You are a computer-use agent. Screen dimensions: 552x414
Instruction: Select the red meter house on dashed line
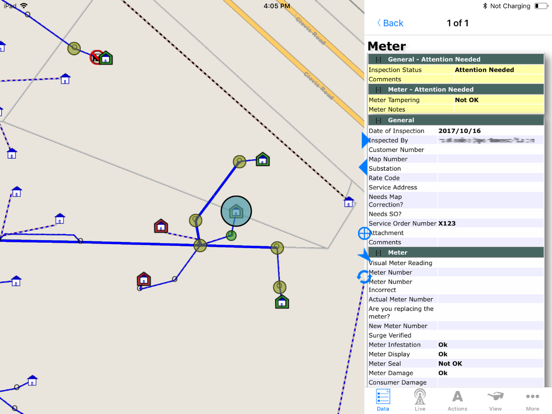(161, 226)
